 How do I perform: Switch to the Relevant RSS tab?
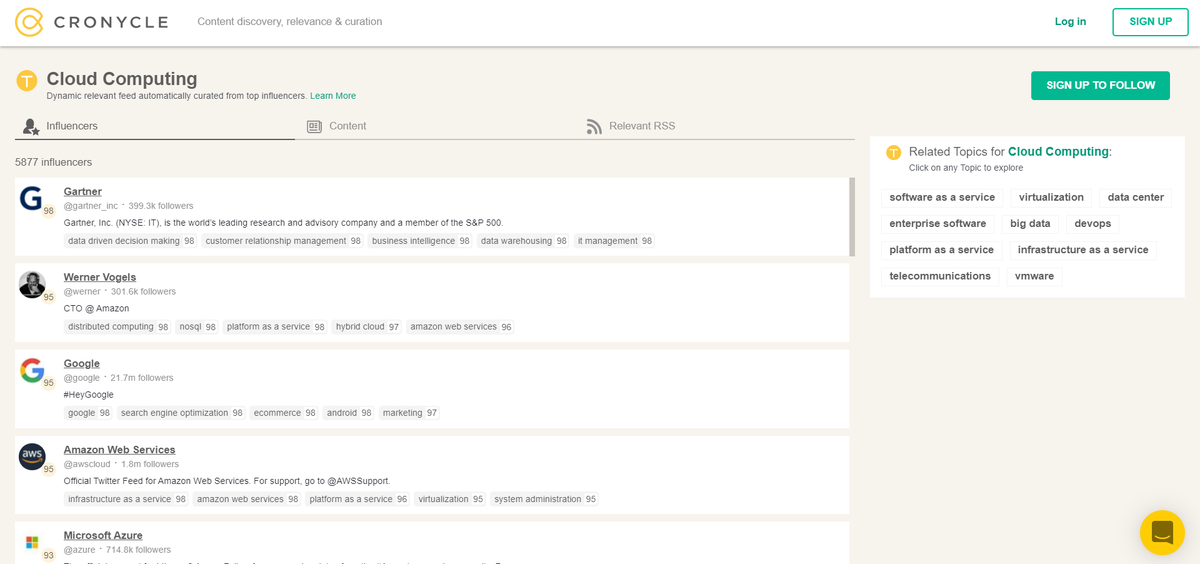(715, 126)
